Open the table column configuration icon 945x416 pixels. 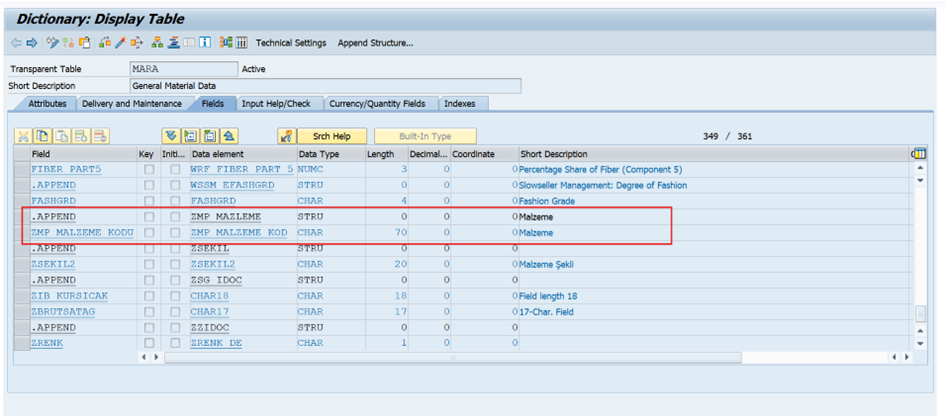pos(919,154)
